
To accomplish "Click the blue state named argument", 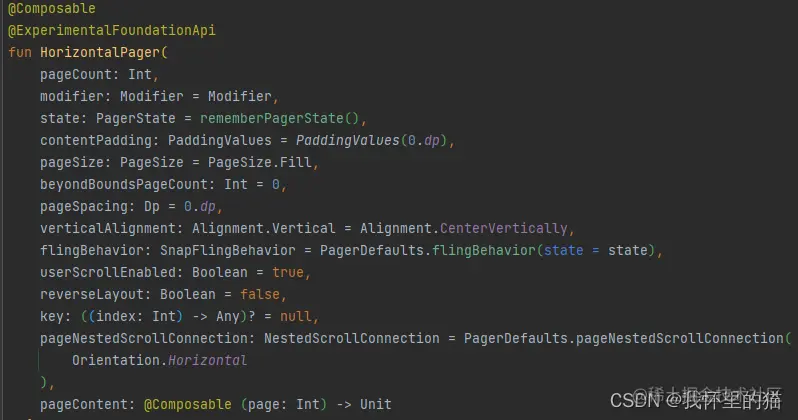I will click(563, 250).
